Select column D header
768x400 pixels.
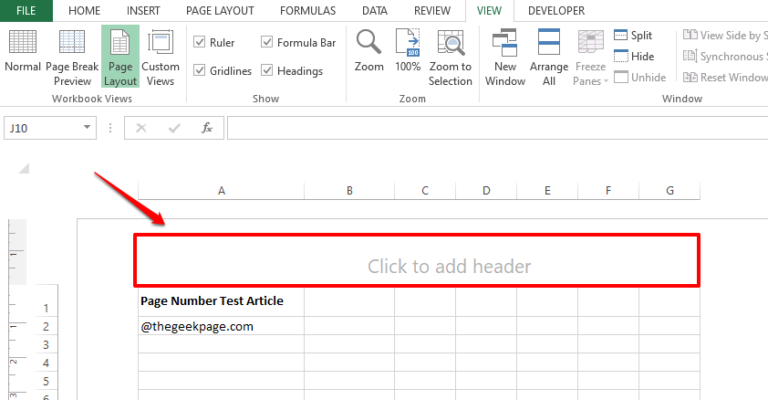(486, 190)
